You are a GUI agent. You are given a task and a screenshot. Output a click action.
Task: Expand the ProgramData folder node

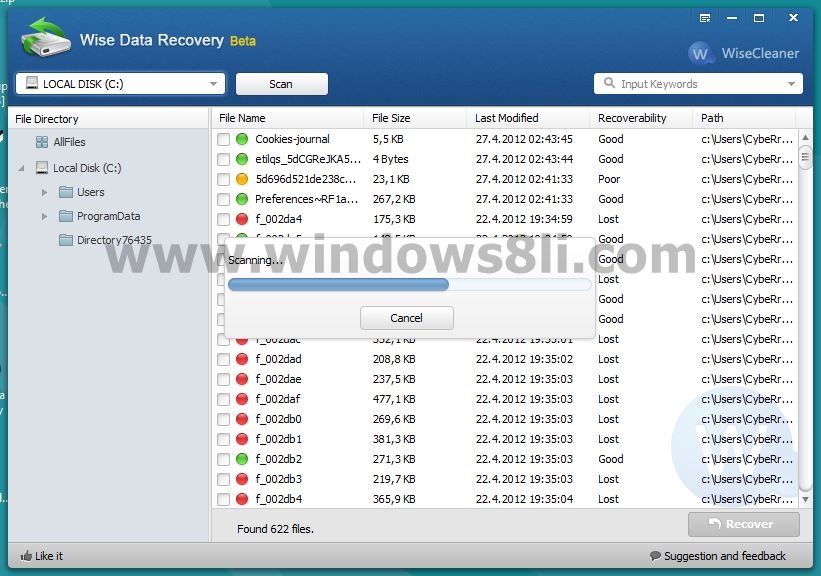pyautogui.click(x=45, y=216)
